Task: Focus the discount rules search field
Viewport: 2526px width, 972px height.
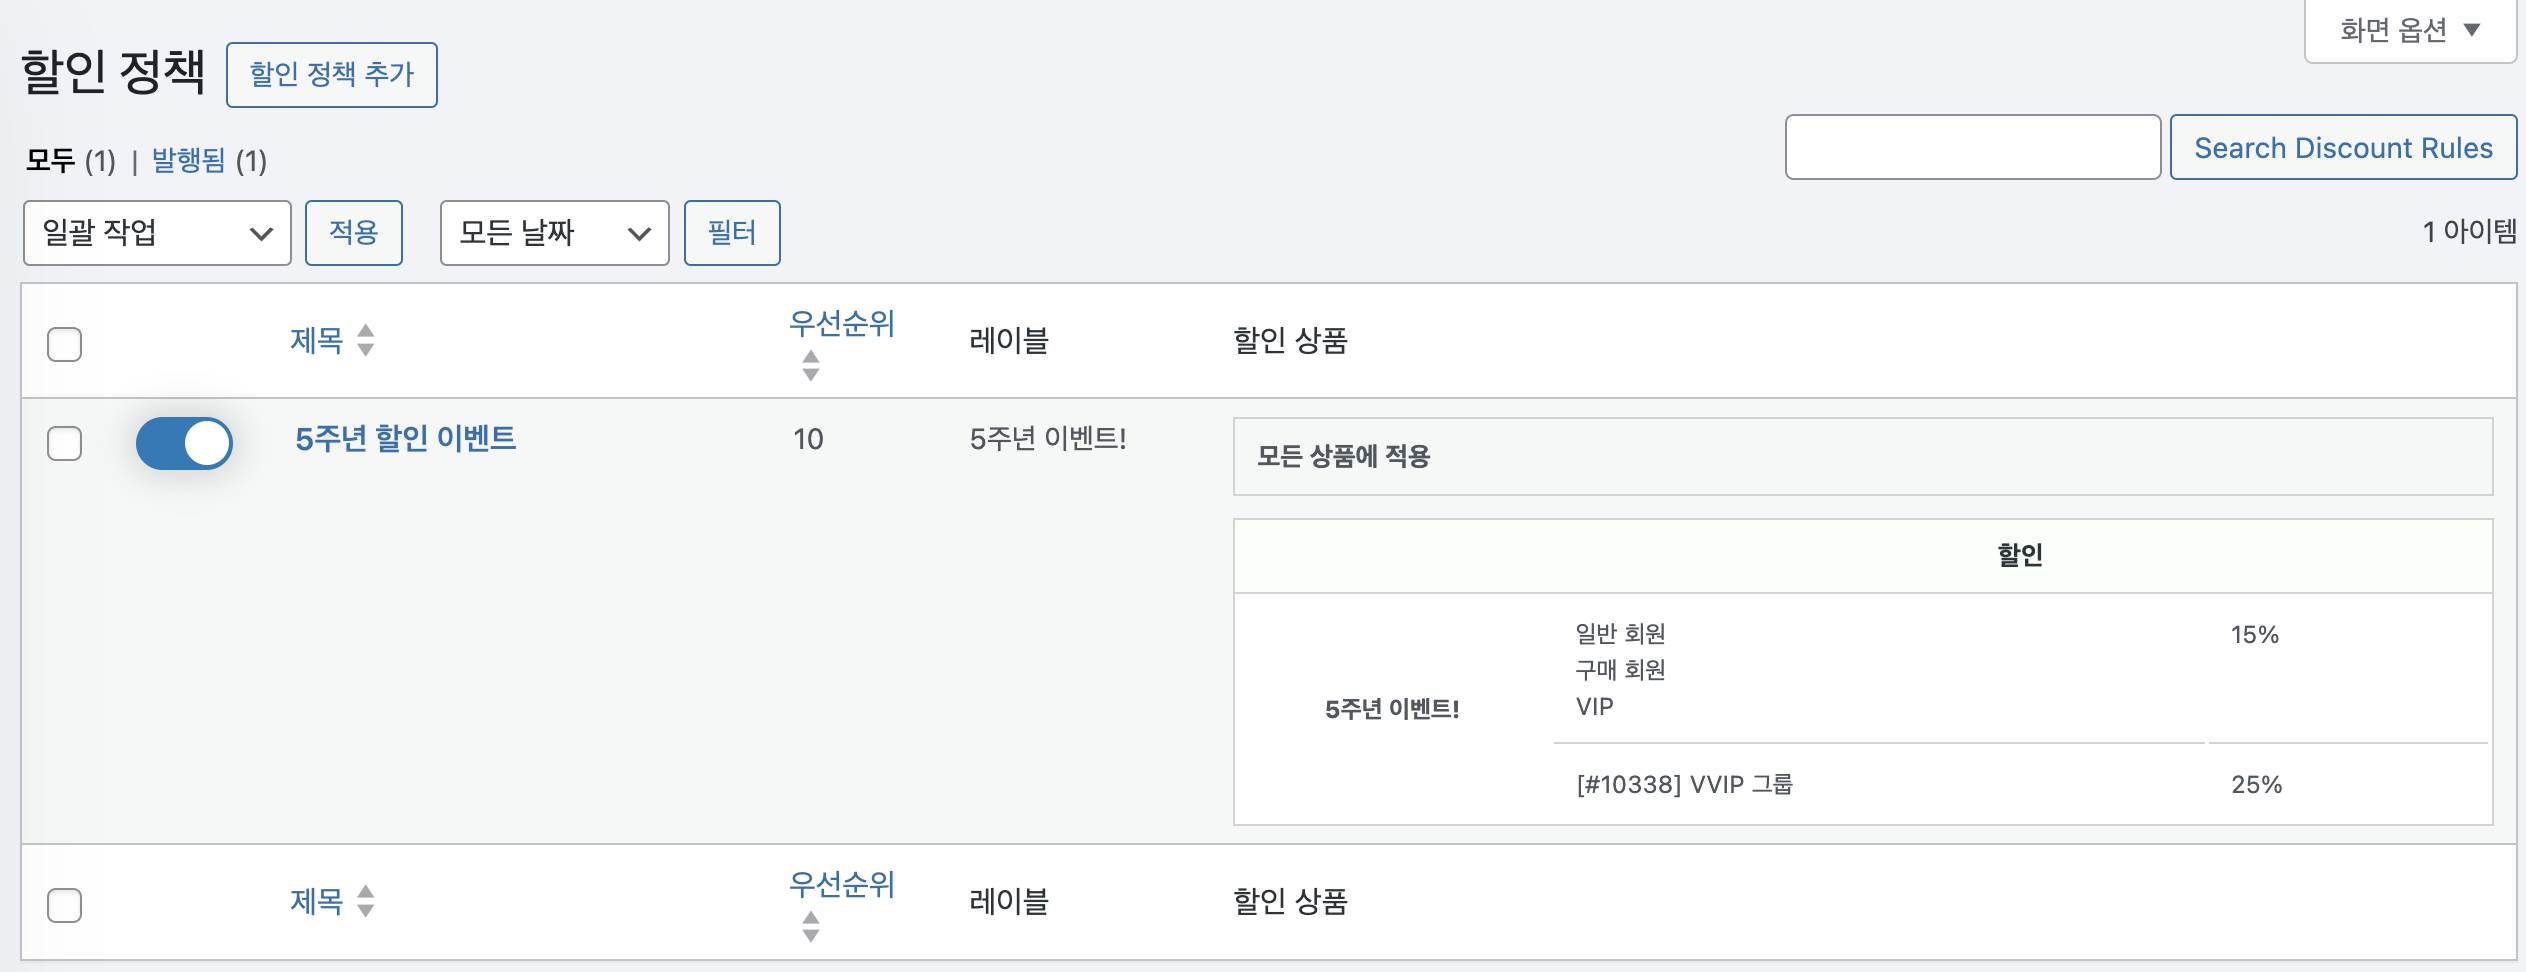Action: (x=1972, y=148)
